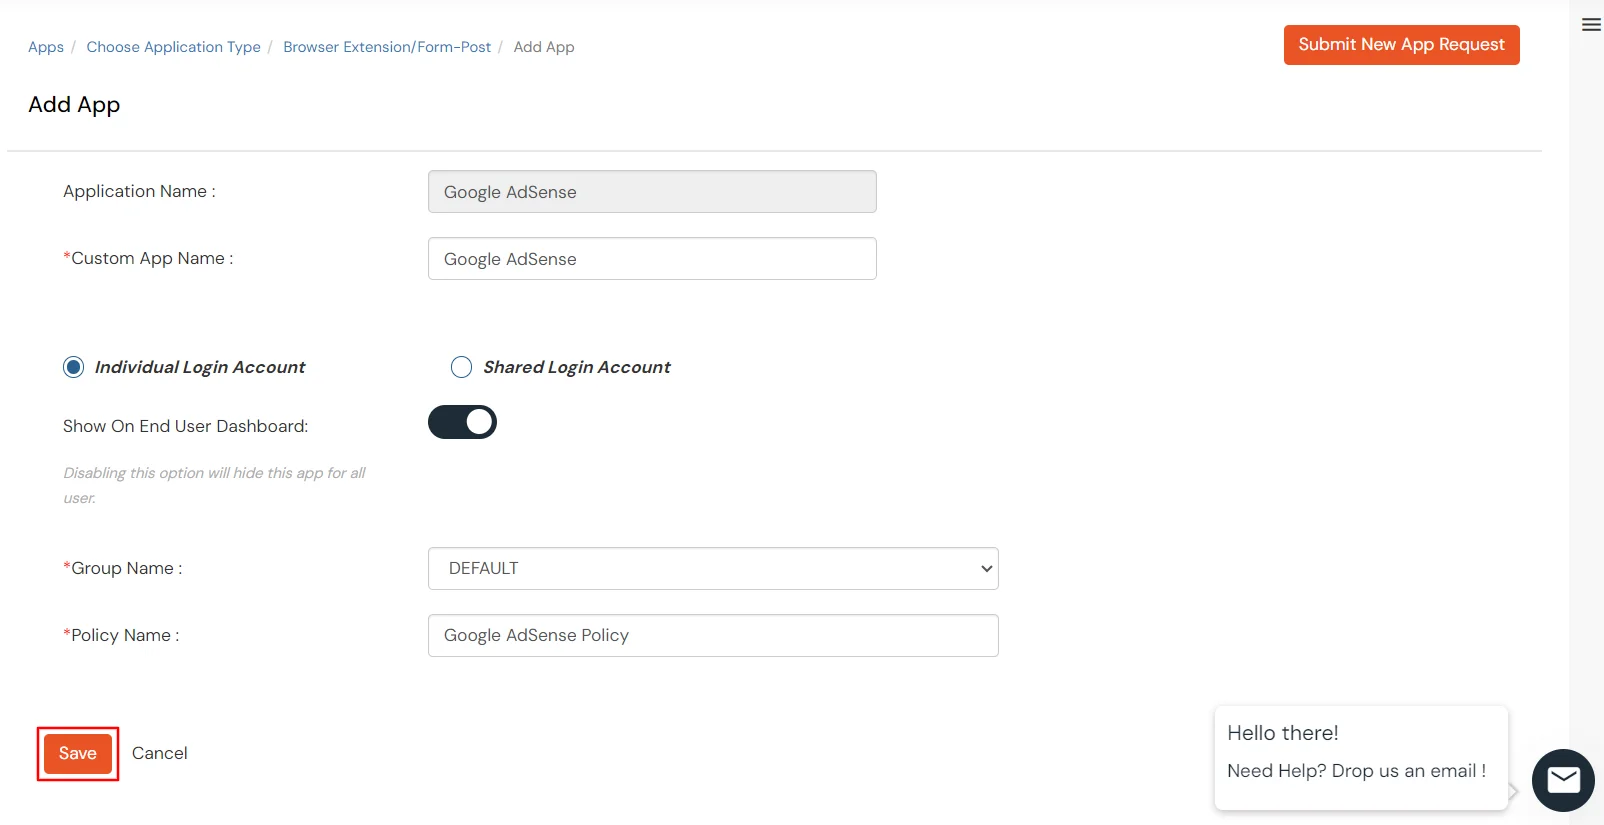Click the 'Add App' page heading

tap(74, 105)
